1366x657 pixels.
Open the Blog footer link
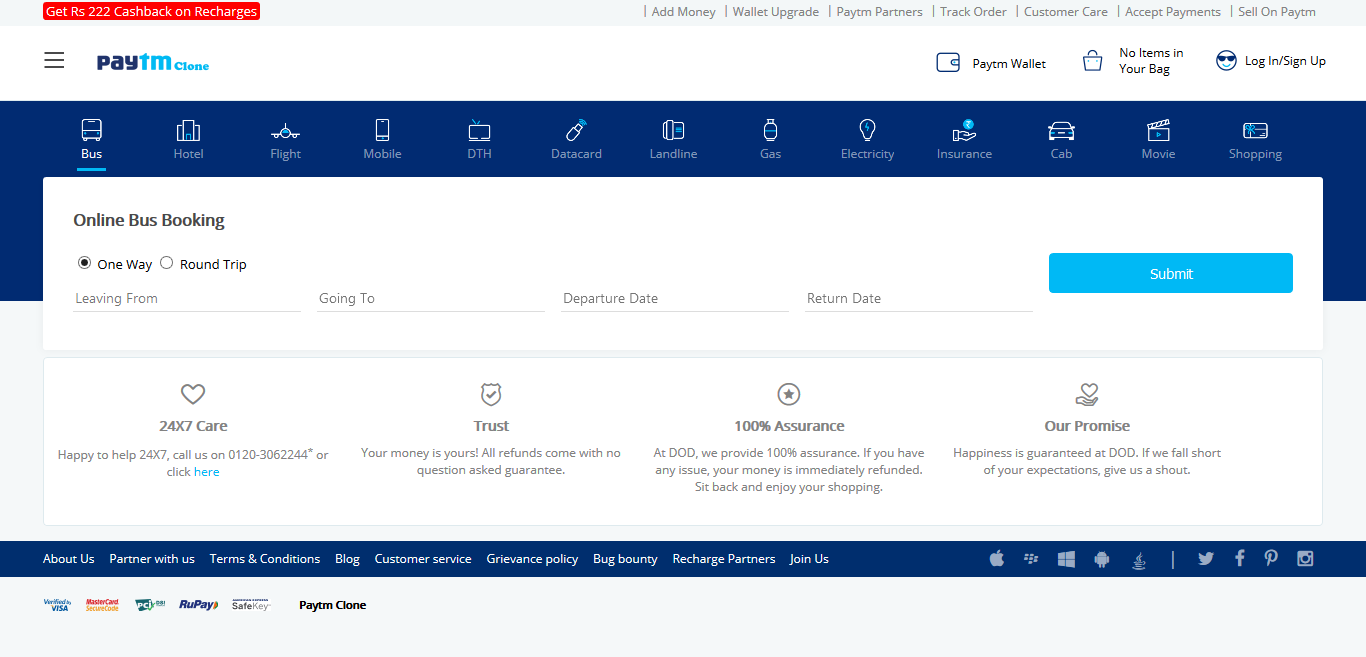click(348, 559)
